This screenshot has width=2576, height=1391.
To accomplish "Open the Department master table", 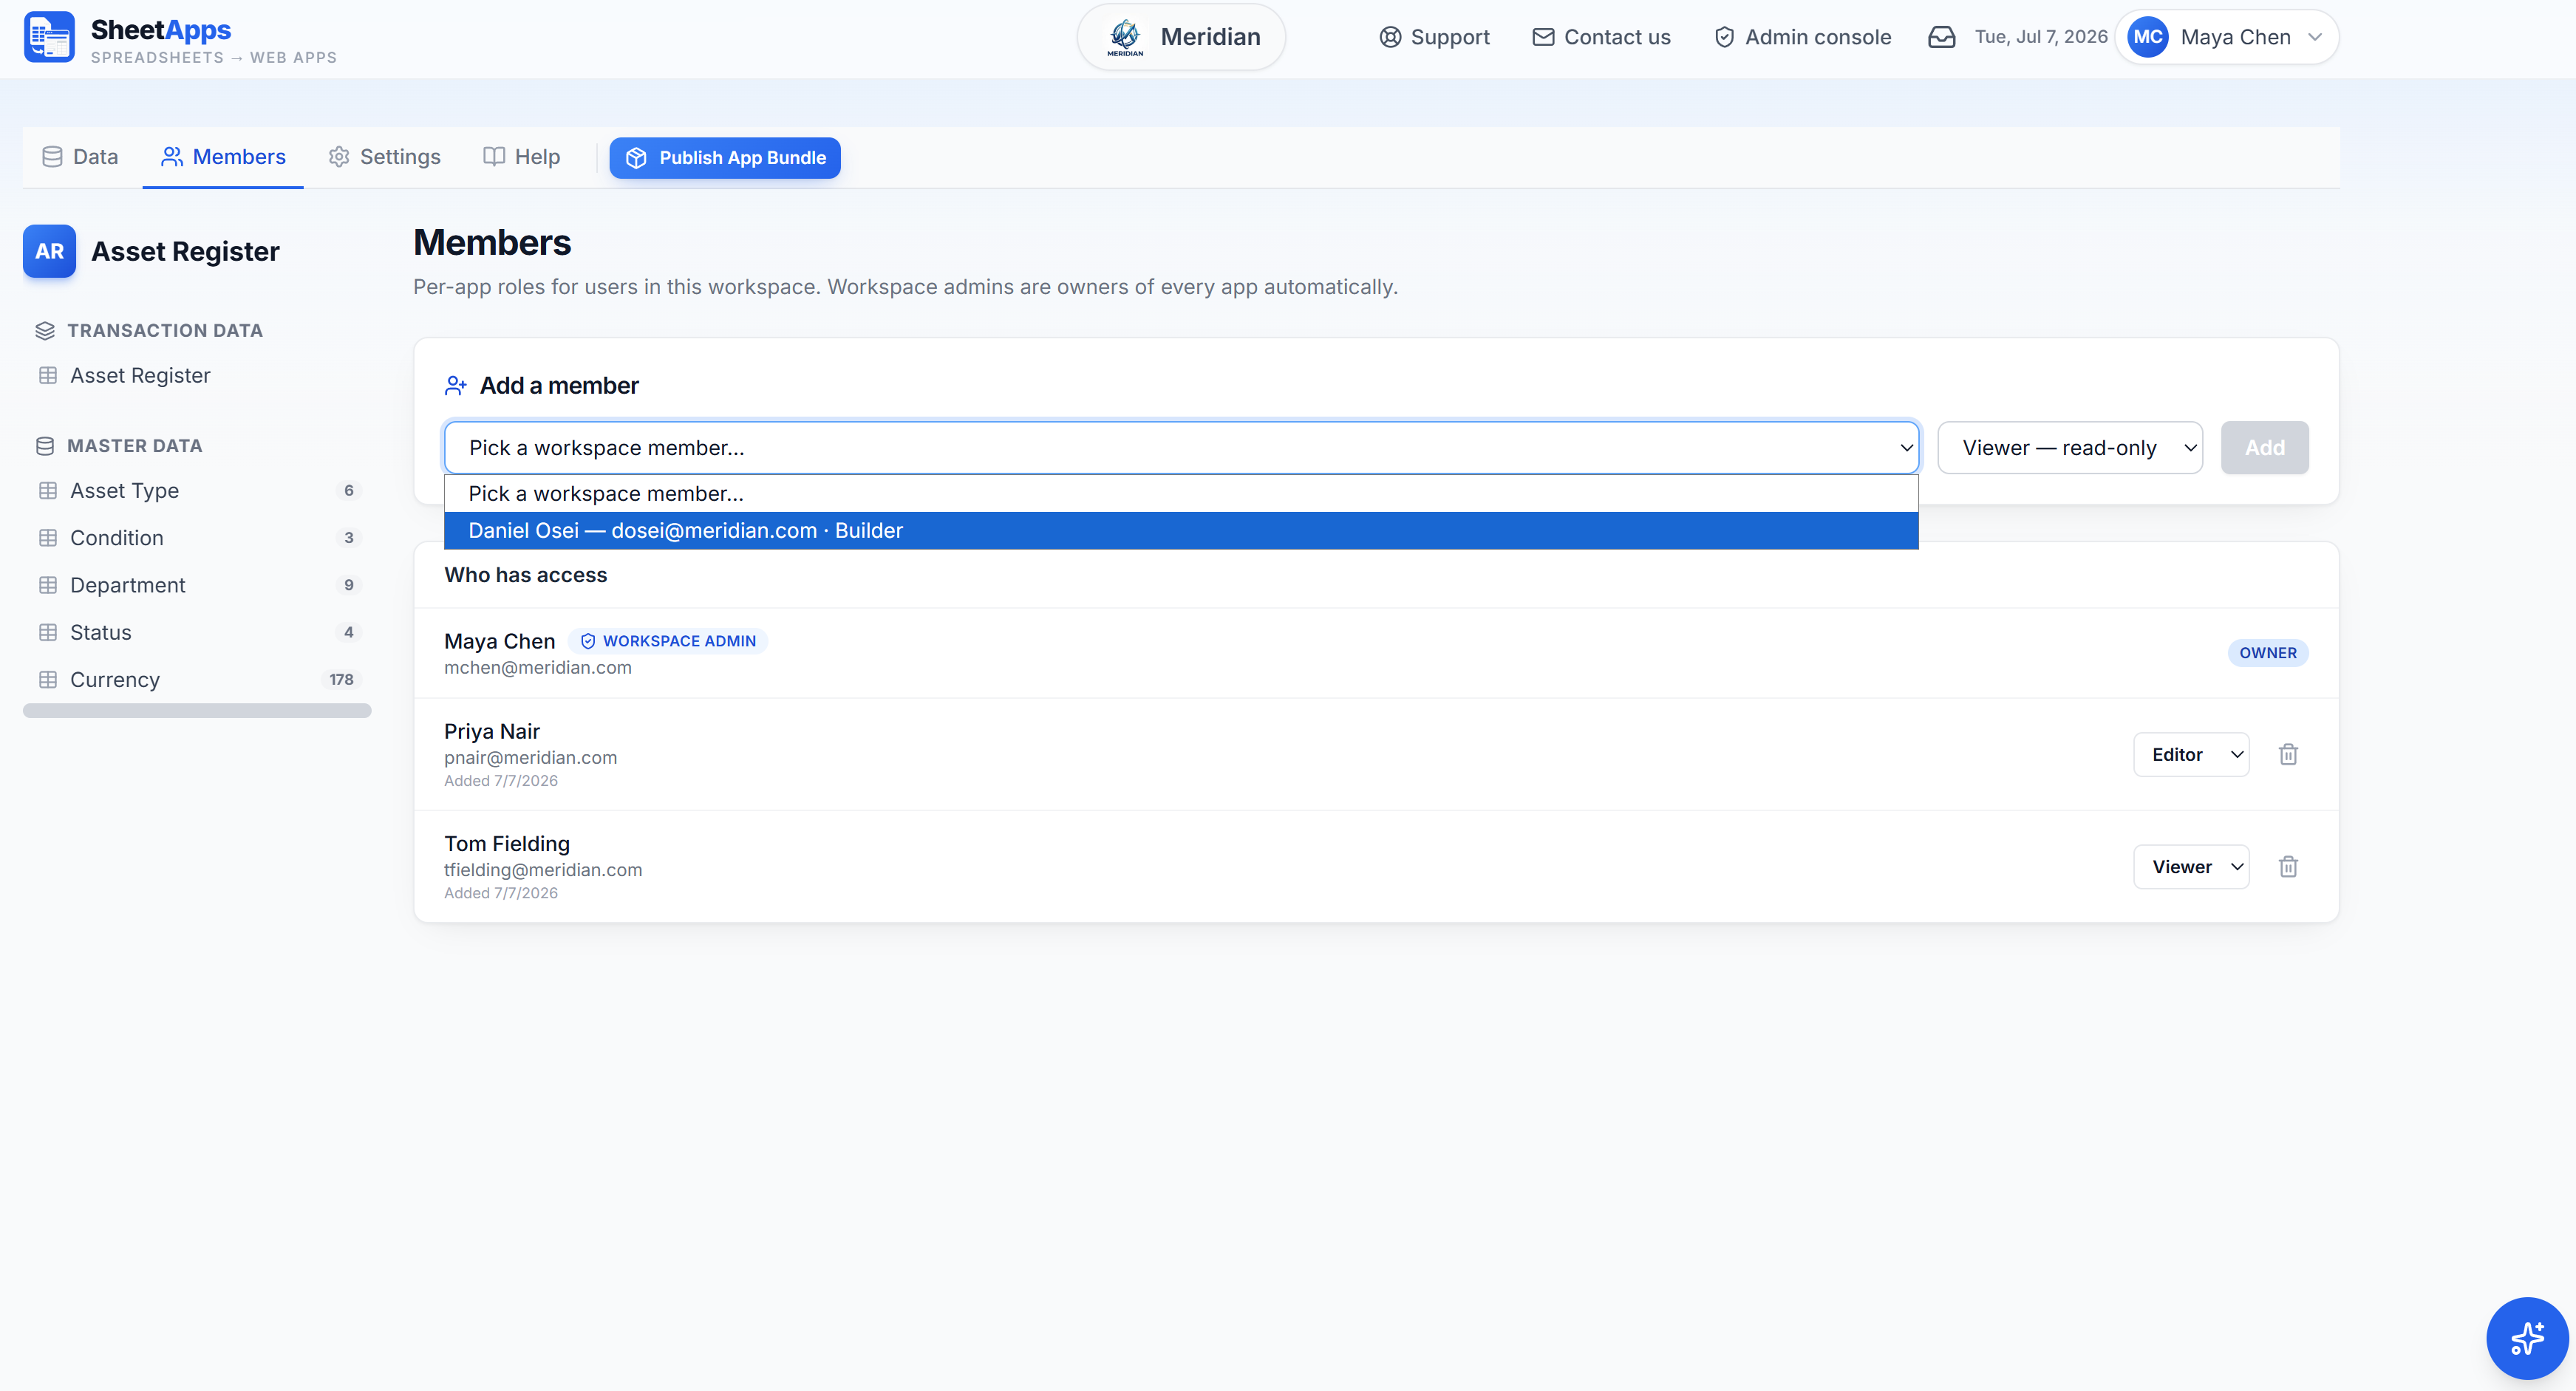I will click(x=197, y=585).
